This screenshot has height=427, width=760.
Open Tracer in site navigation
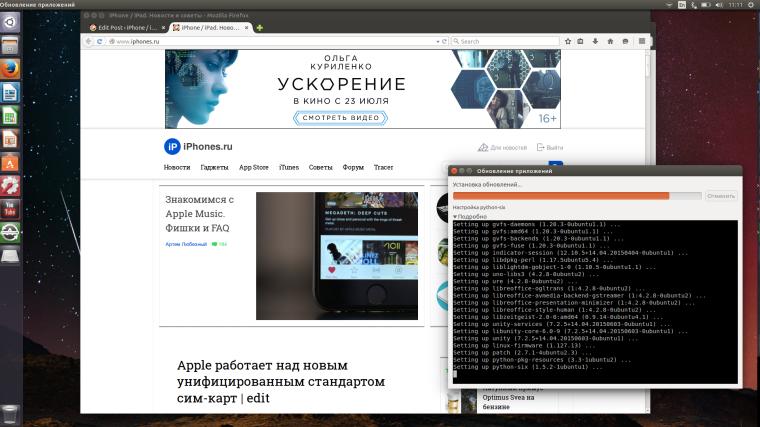click(x=383, y=167)
